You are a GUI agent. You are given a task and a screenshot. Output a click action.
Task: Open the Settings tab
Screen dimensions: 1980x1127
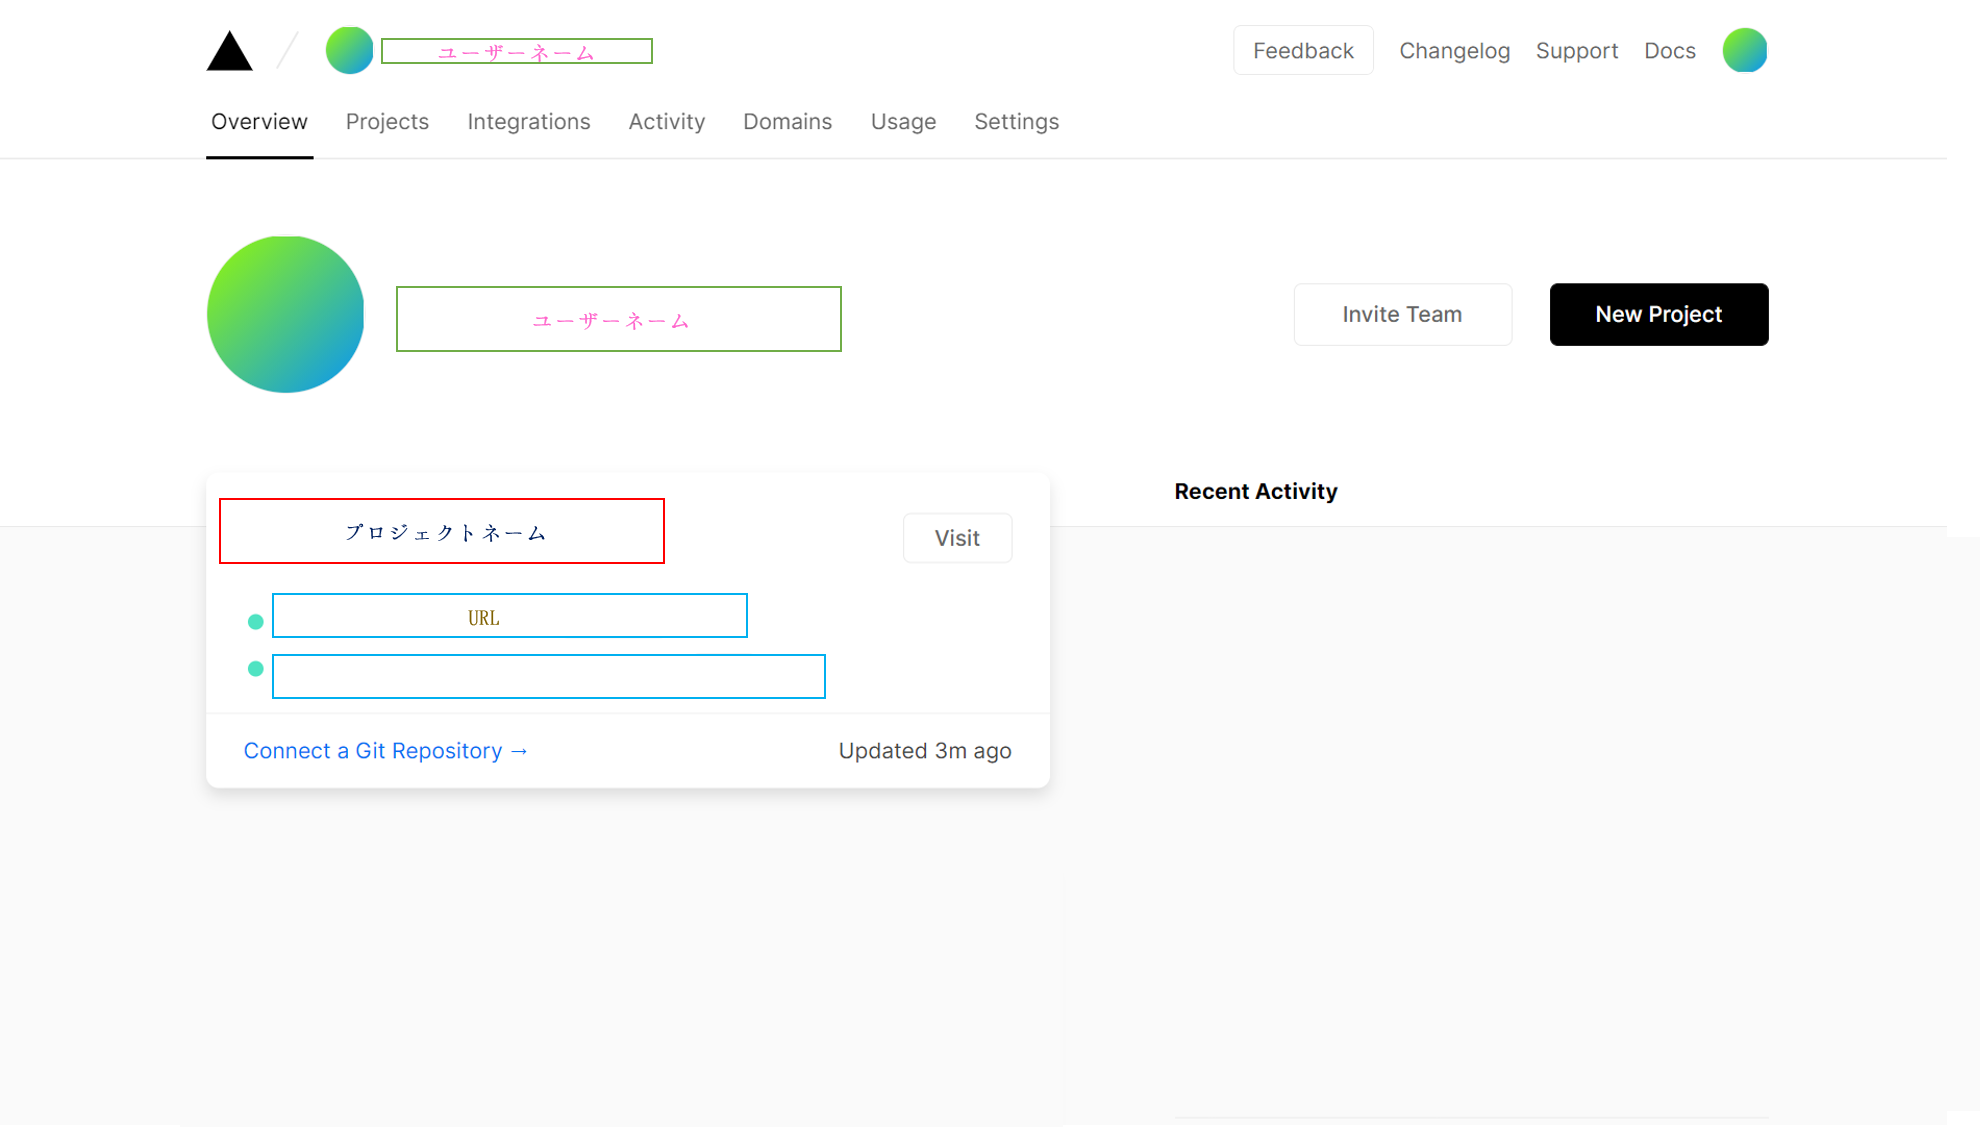1016,122
